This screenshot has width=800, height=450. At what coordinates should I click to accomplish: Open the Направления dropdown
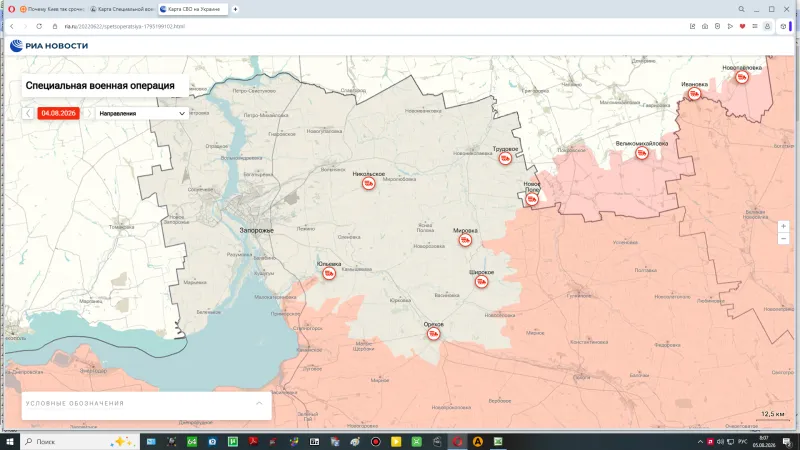tap(142, 113)
